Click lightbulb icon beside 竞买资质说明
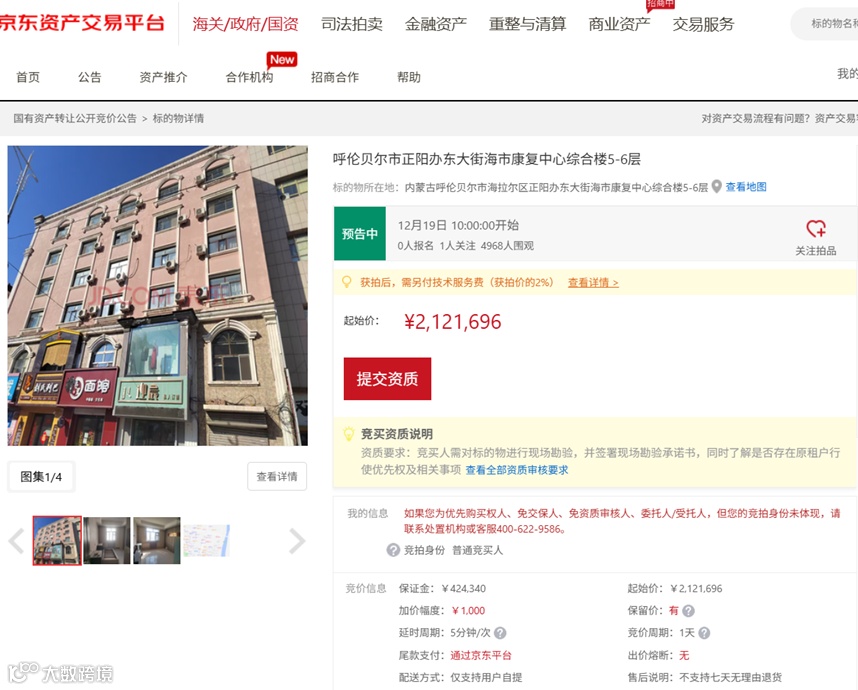The width and height of the screenshot is (858, 690). [x=349, y=434]
